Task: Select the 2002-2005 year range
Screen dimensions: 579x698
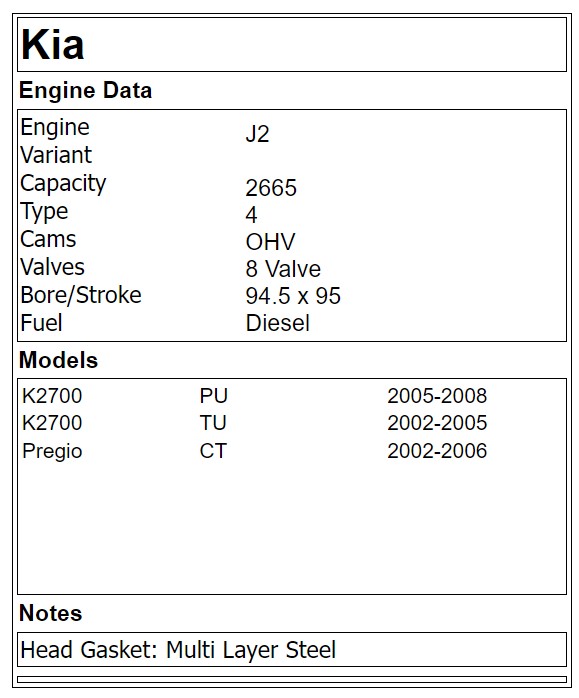Action: [437, 423]
